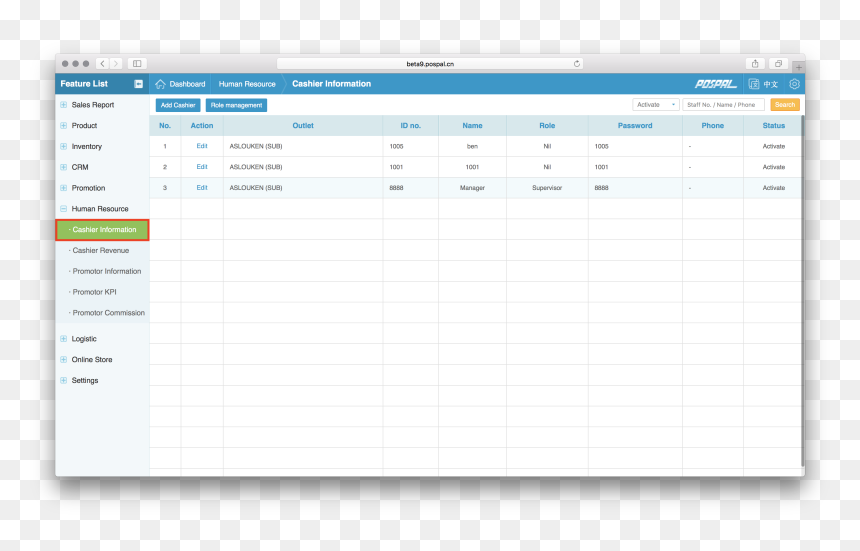
Task: Click the Activate status in Manager row
Action: pyautogui.click(x=773, y=188)
